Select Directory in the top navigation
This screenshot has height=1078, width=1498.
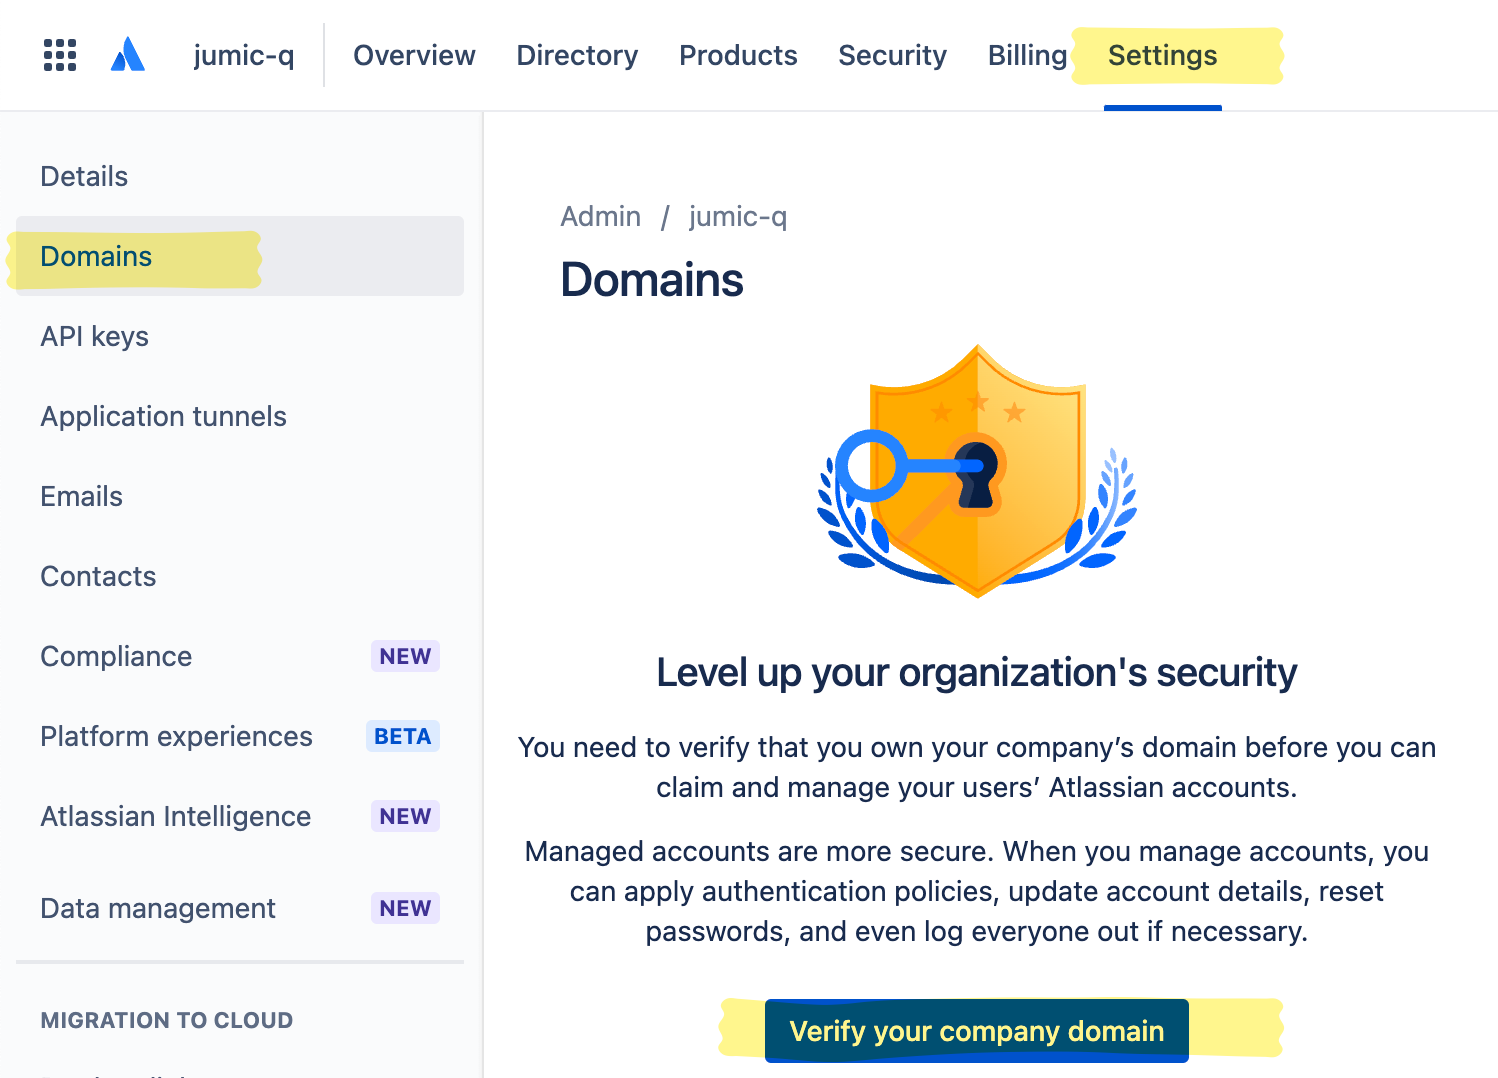coord(577,56)
